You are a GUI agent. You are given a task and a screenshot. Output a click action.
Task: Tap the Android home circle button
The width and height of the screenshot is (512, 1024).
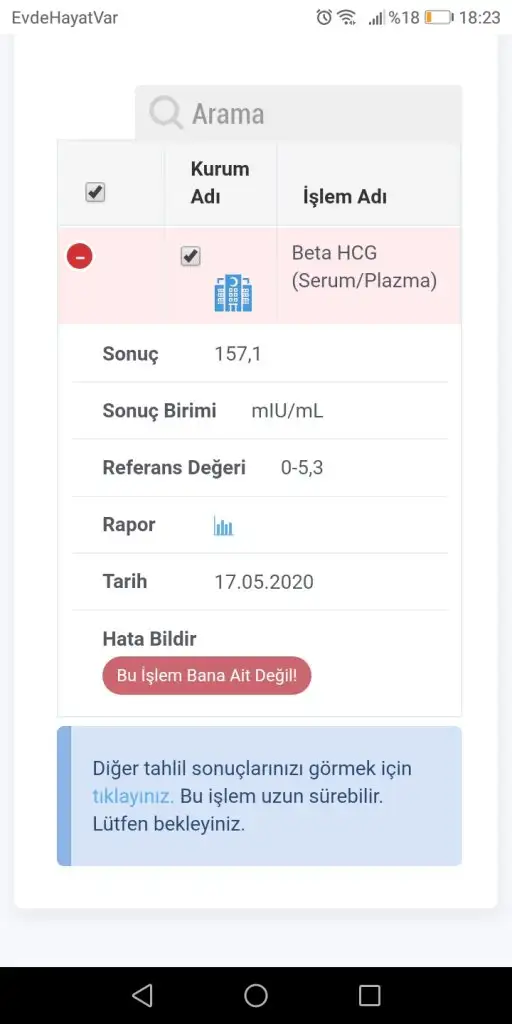256,995
